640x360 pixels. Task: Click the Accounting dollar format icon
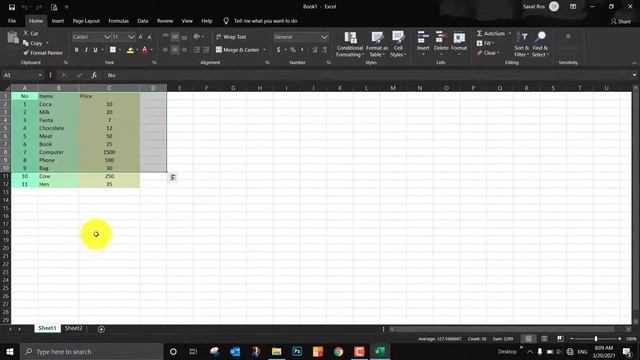[278, 50]
